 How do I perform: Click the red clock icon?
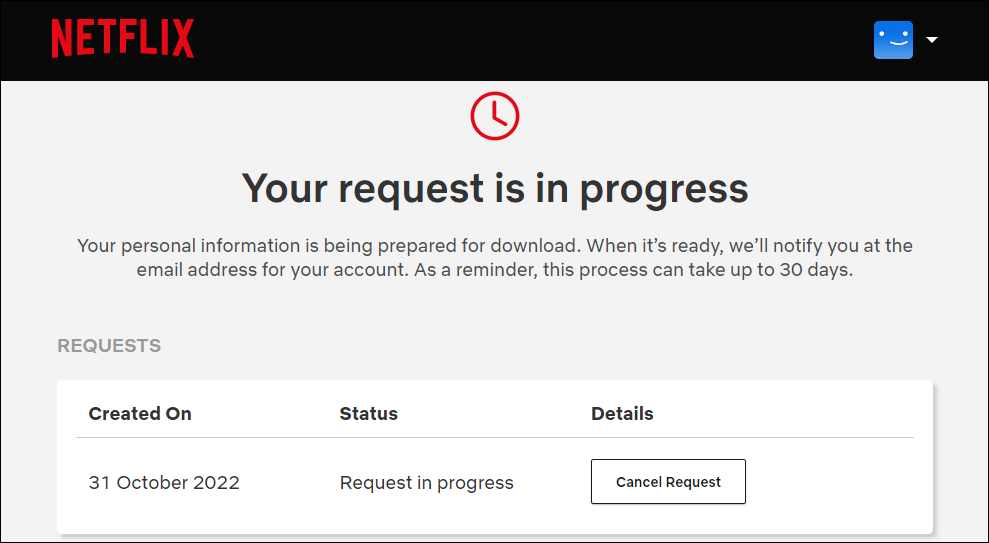click(x=495, y=115)
